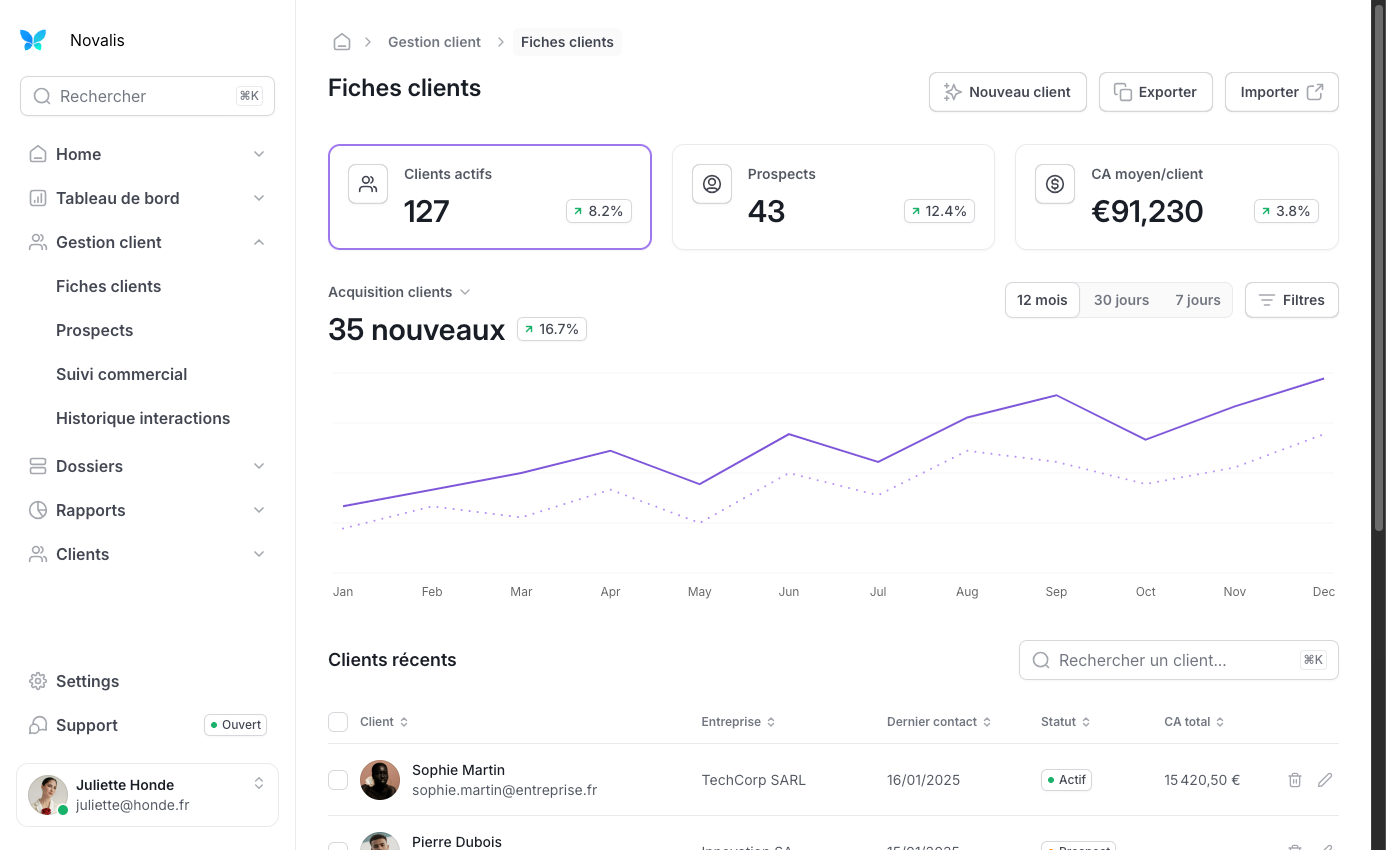Open Settings from the gear icon
The width and height of the screenshot is (1386, 850).
(38, 681)
